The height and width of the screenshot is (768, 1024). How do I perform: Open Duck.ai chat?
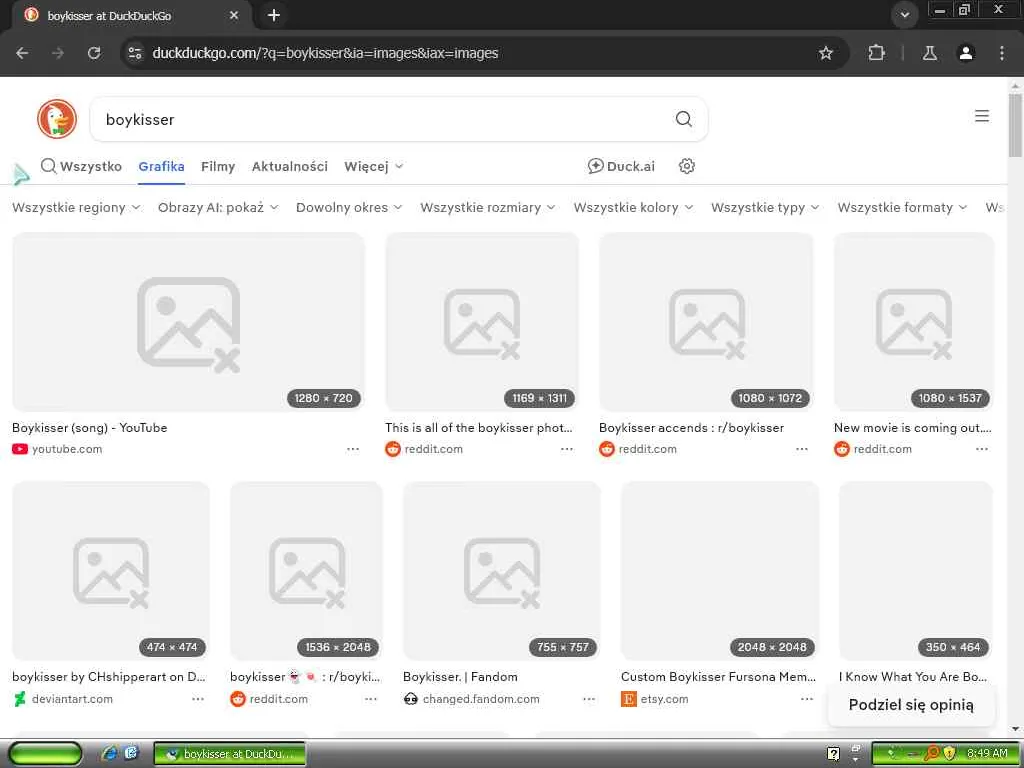tap(621, 166)
